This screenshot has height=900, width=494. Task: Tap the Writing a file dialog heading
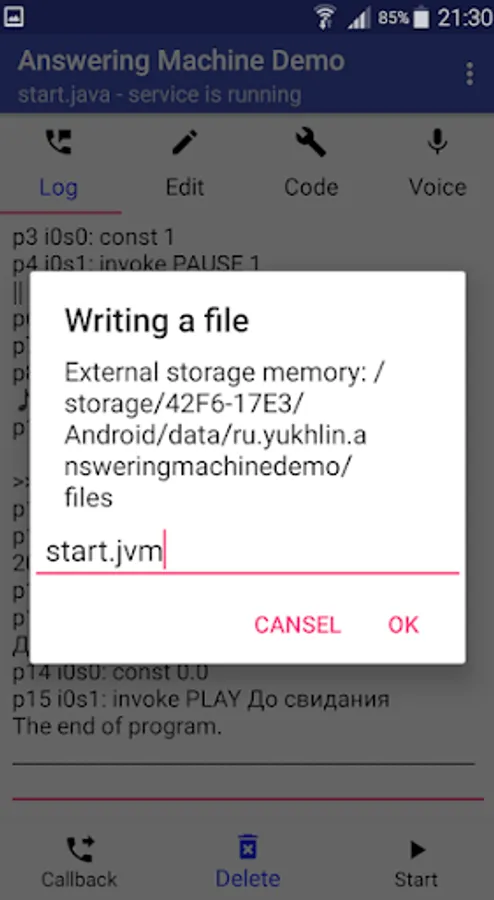(157, 320)
